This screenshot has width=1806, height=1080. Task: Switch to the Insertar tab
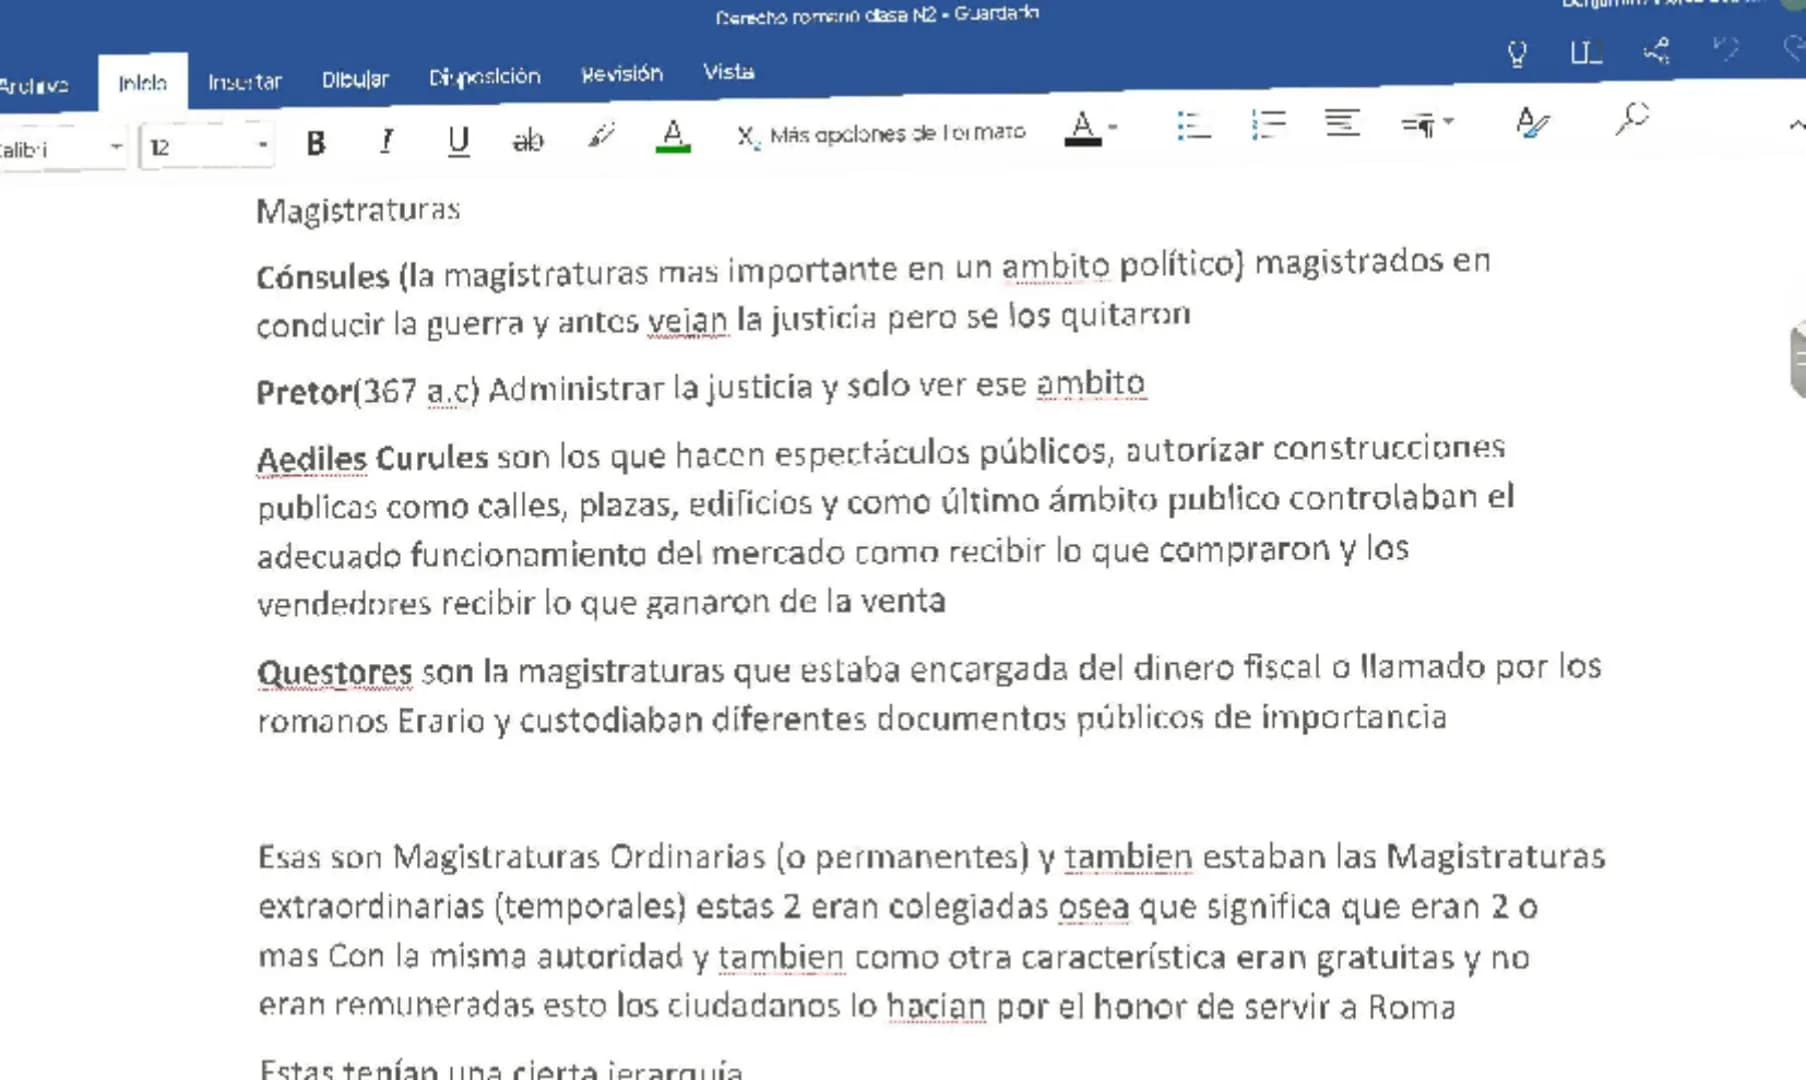pyautogui.click(x=244, y=81)
